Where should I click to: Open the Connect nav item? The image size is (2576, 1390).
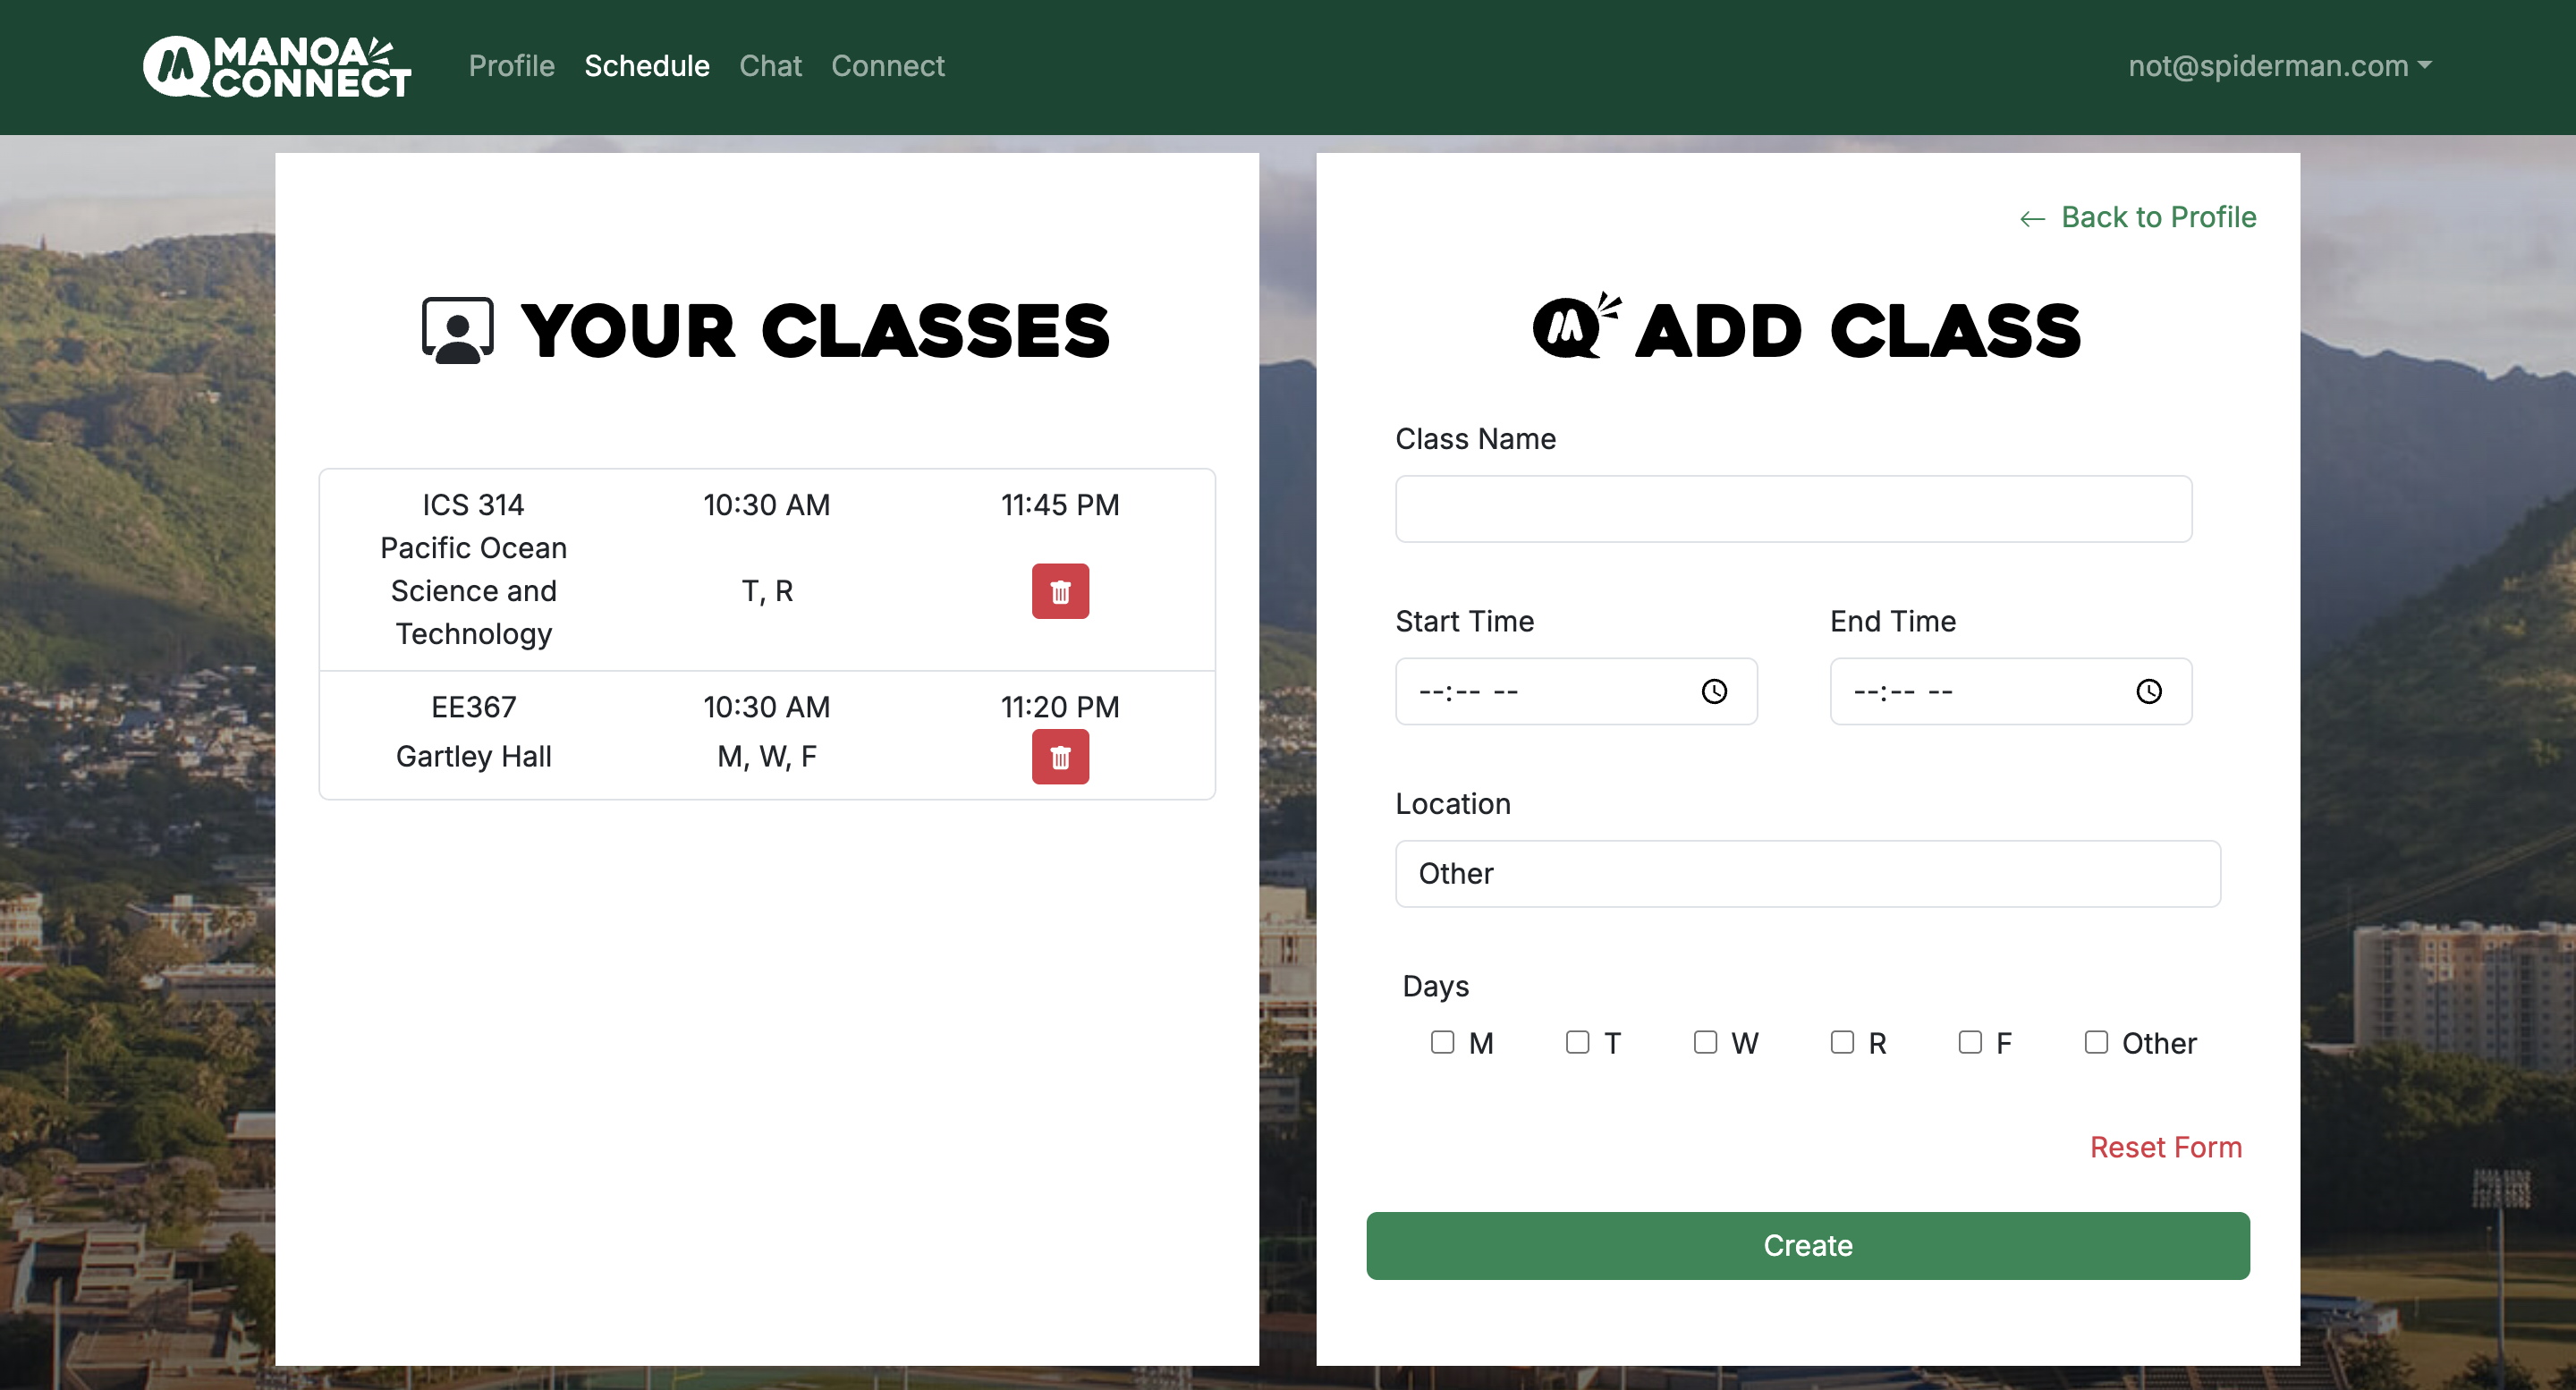(887, 66)
